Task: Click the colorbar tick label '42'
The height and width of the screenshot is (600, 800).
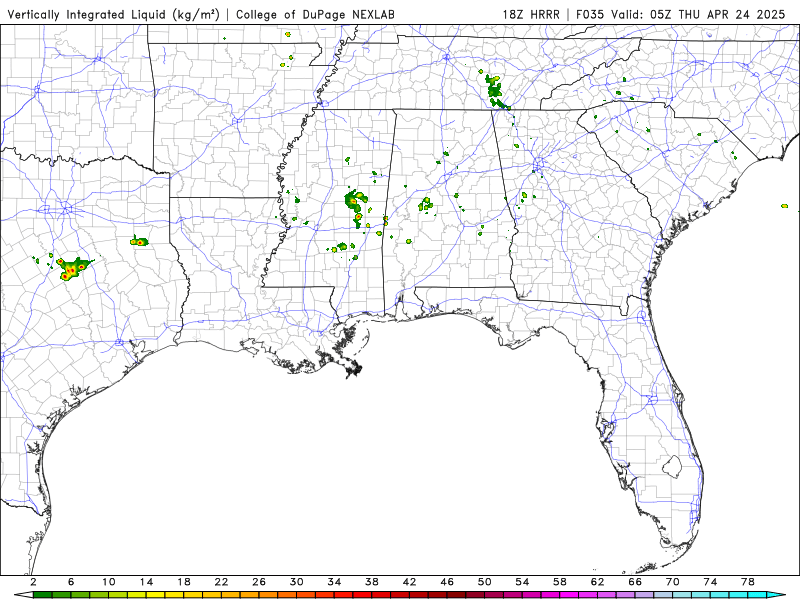Action: tap(410, 582)
